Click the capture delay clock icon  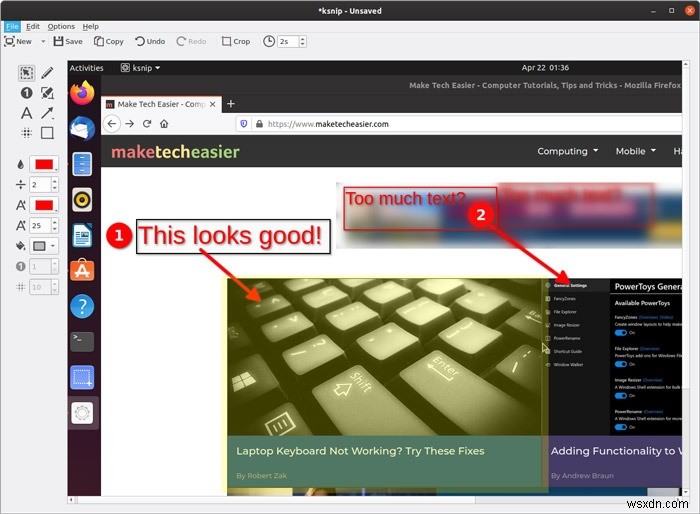269,42
